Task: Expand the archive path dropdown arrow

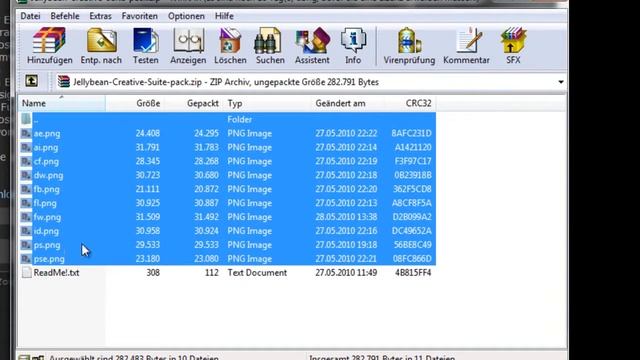Action: [561, 82]
